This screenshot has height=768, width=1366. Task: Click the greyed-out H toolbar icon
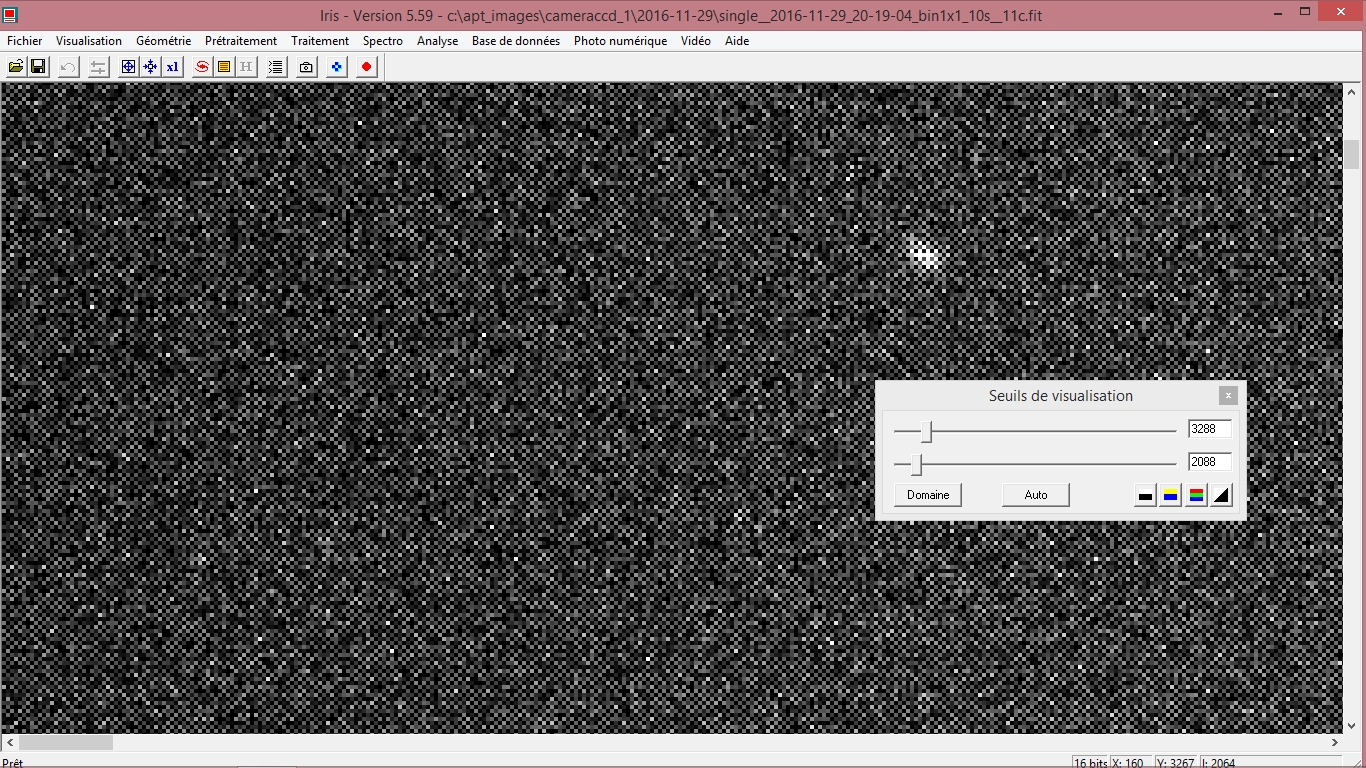pyautogui.click(x=246, y=67)
